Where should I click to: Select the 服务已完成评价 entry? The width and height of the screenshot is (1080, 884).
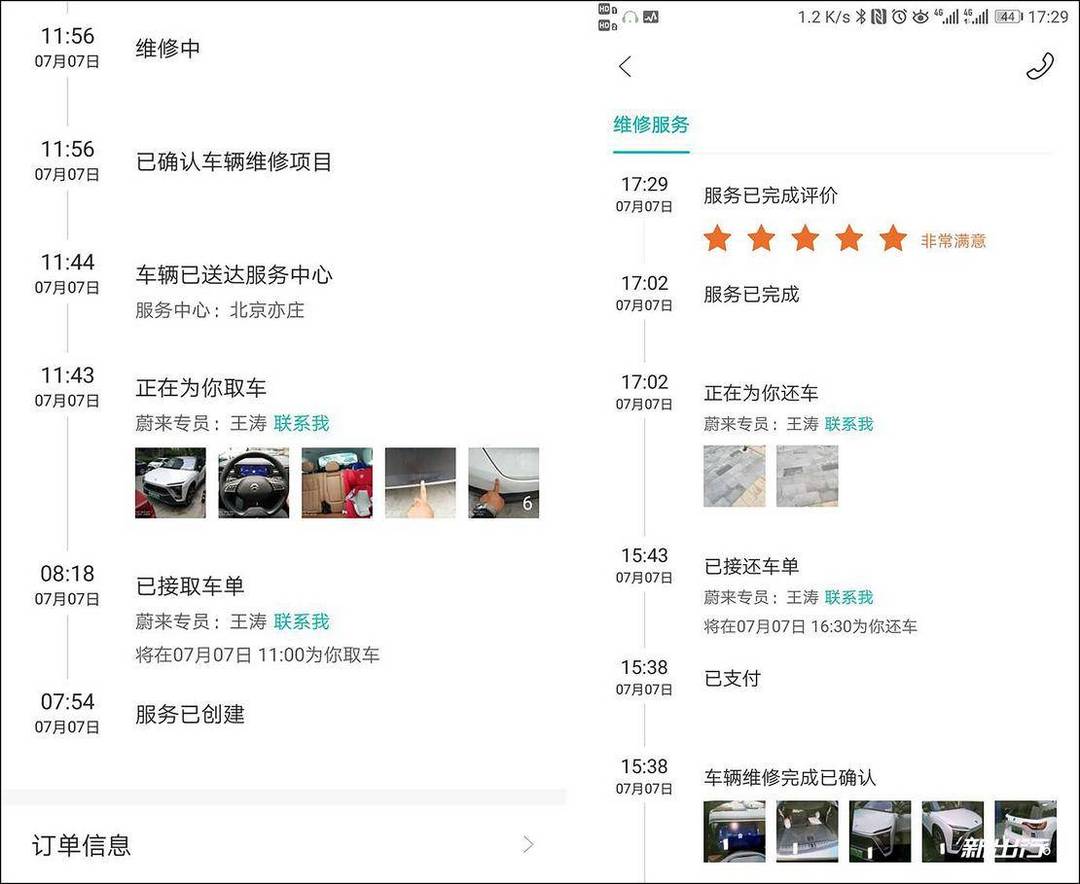[x=771, y=195]
